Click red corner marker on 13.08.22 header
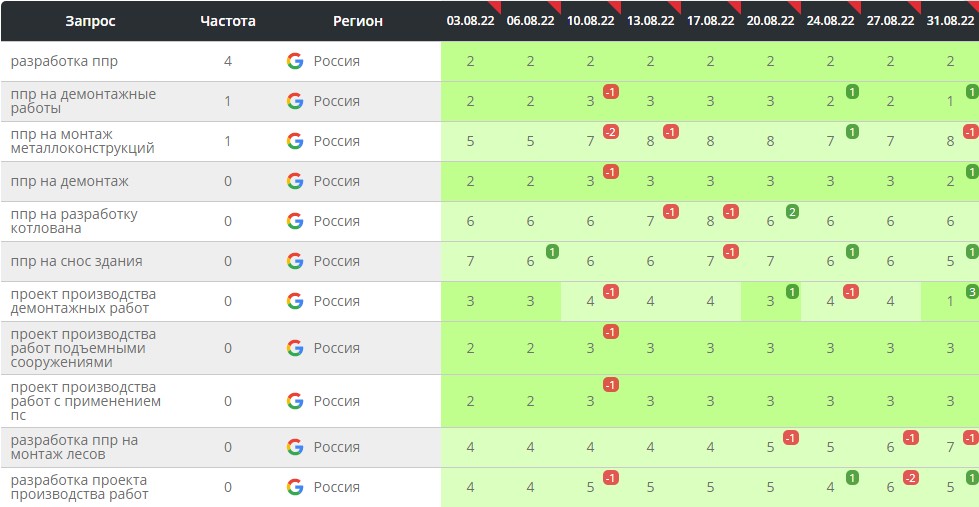Viewport: 979px width, 507px height. point(675,6)
